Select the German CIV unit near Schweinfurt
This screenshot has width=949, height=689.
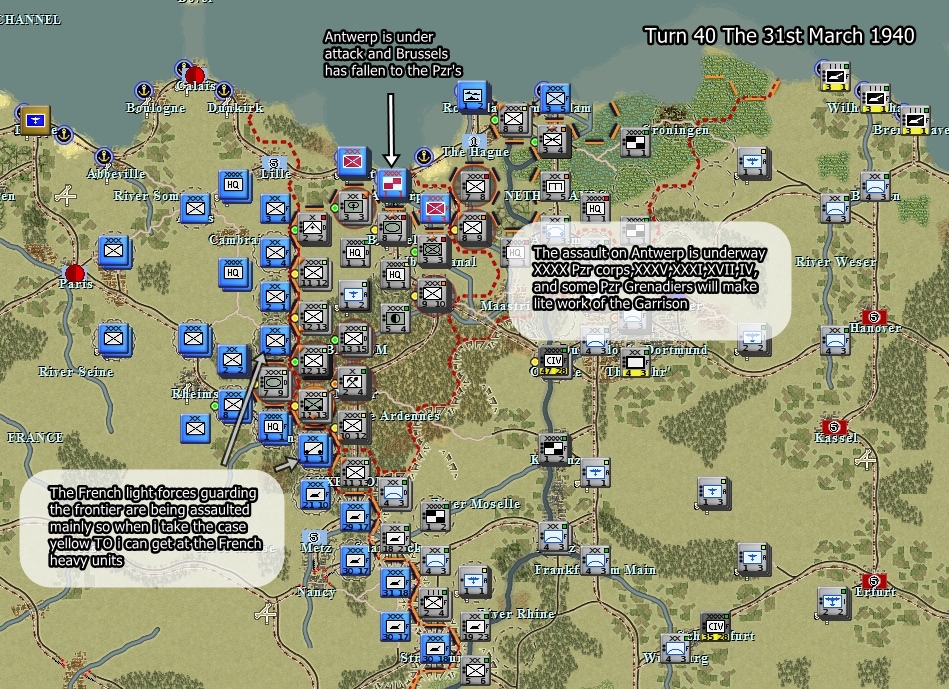[x=715, y=628]
